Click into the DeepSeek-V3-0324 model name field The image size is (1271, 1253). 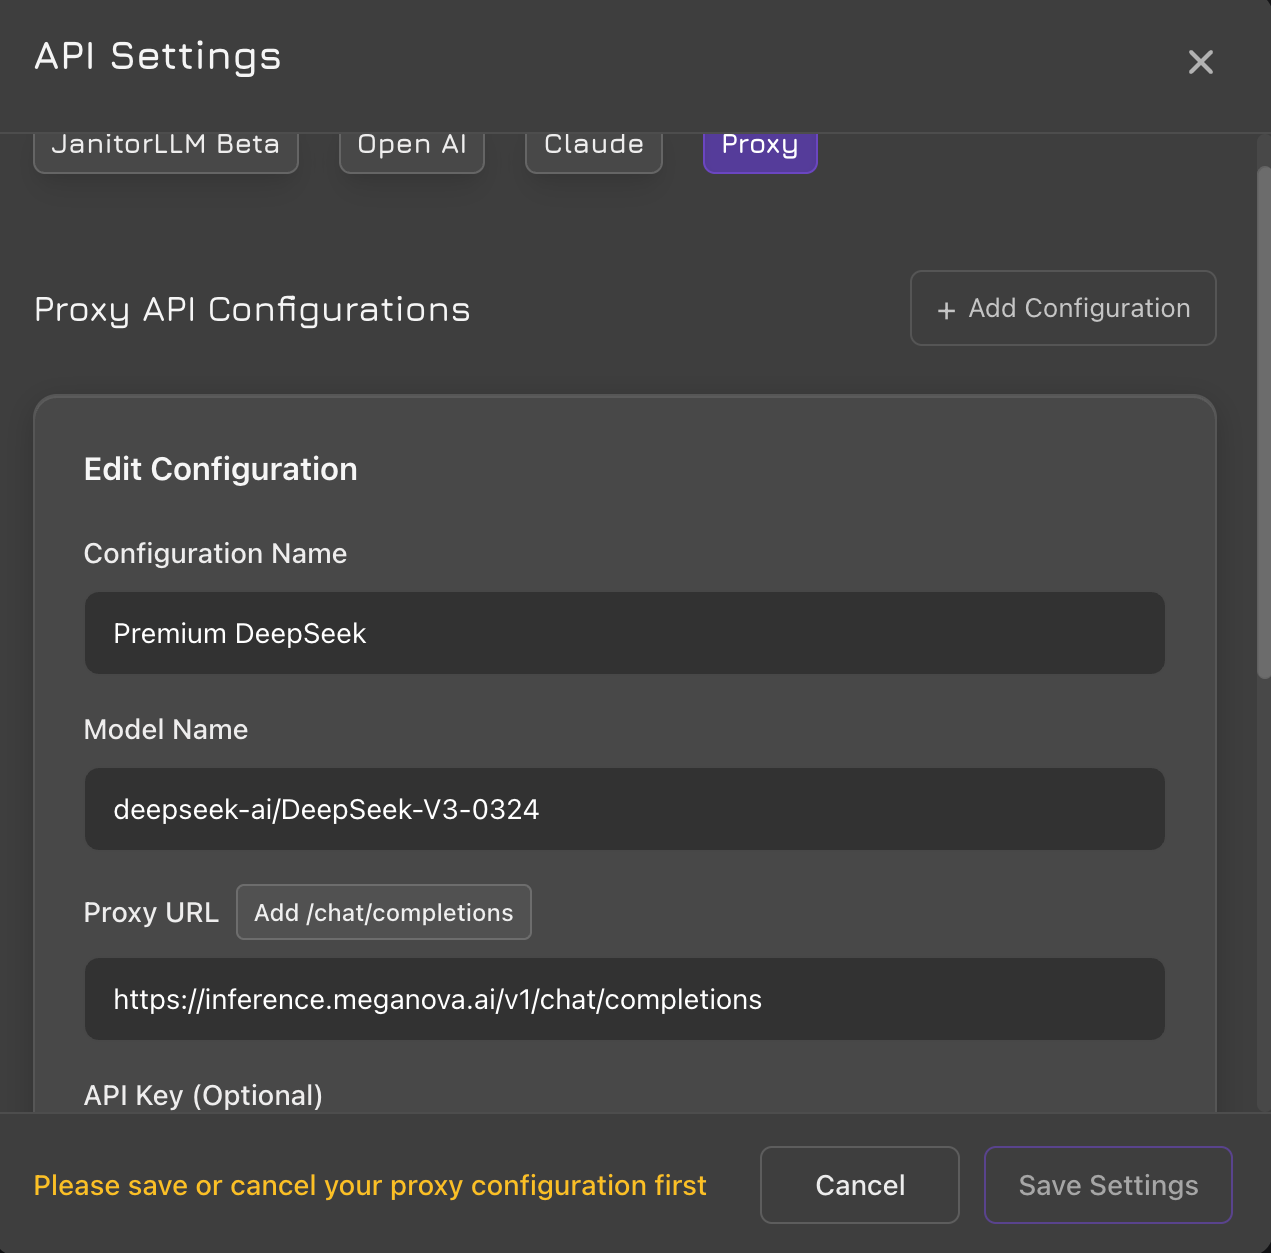(624, 809)
